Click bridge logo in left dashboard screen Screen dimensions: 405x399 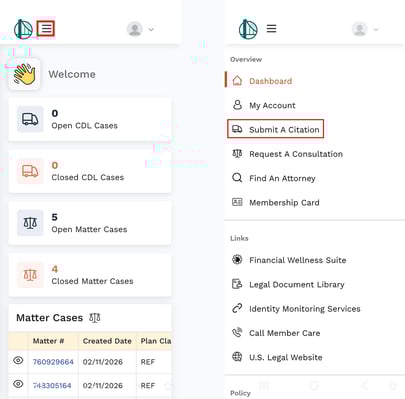coord(23,29)
